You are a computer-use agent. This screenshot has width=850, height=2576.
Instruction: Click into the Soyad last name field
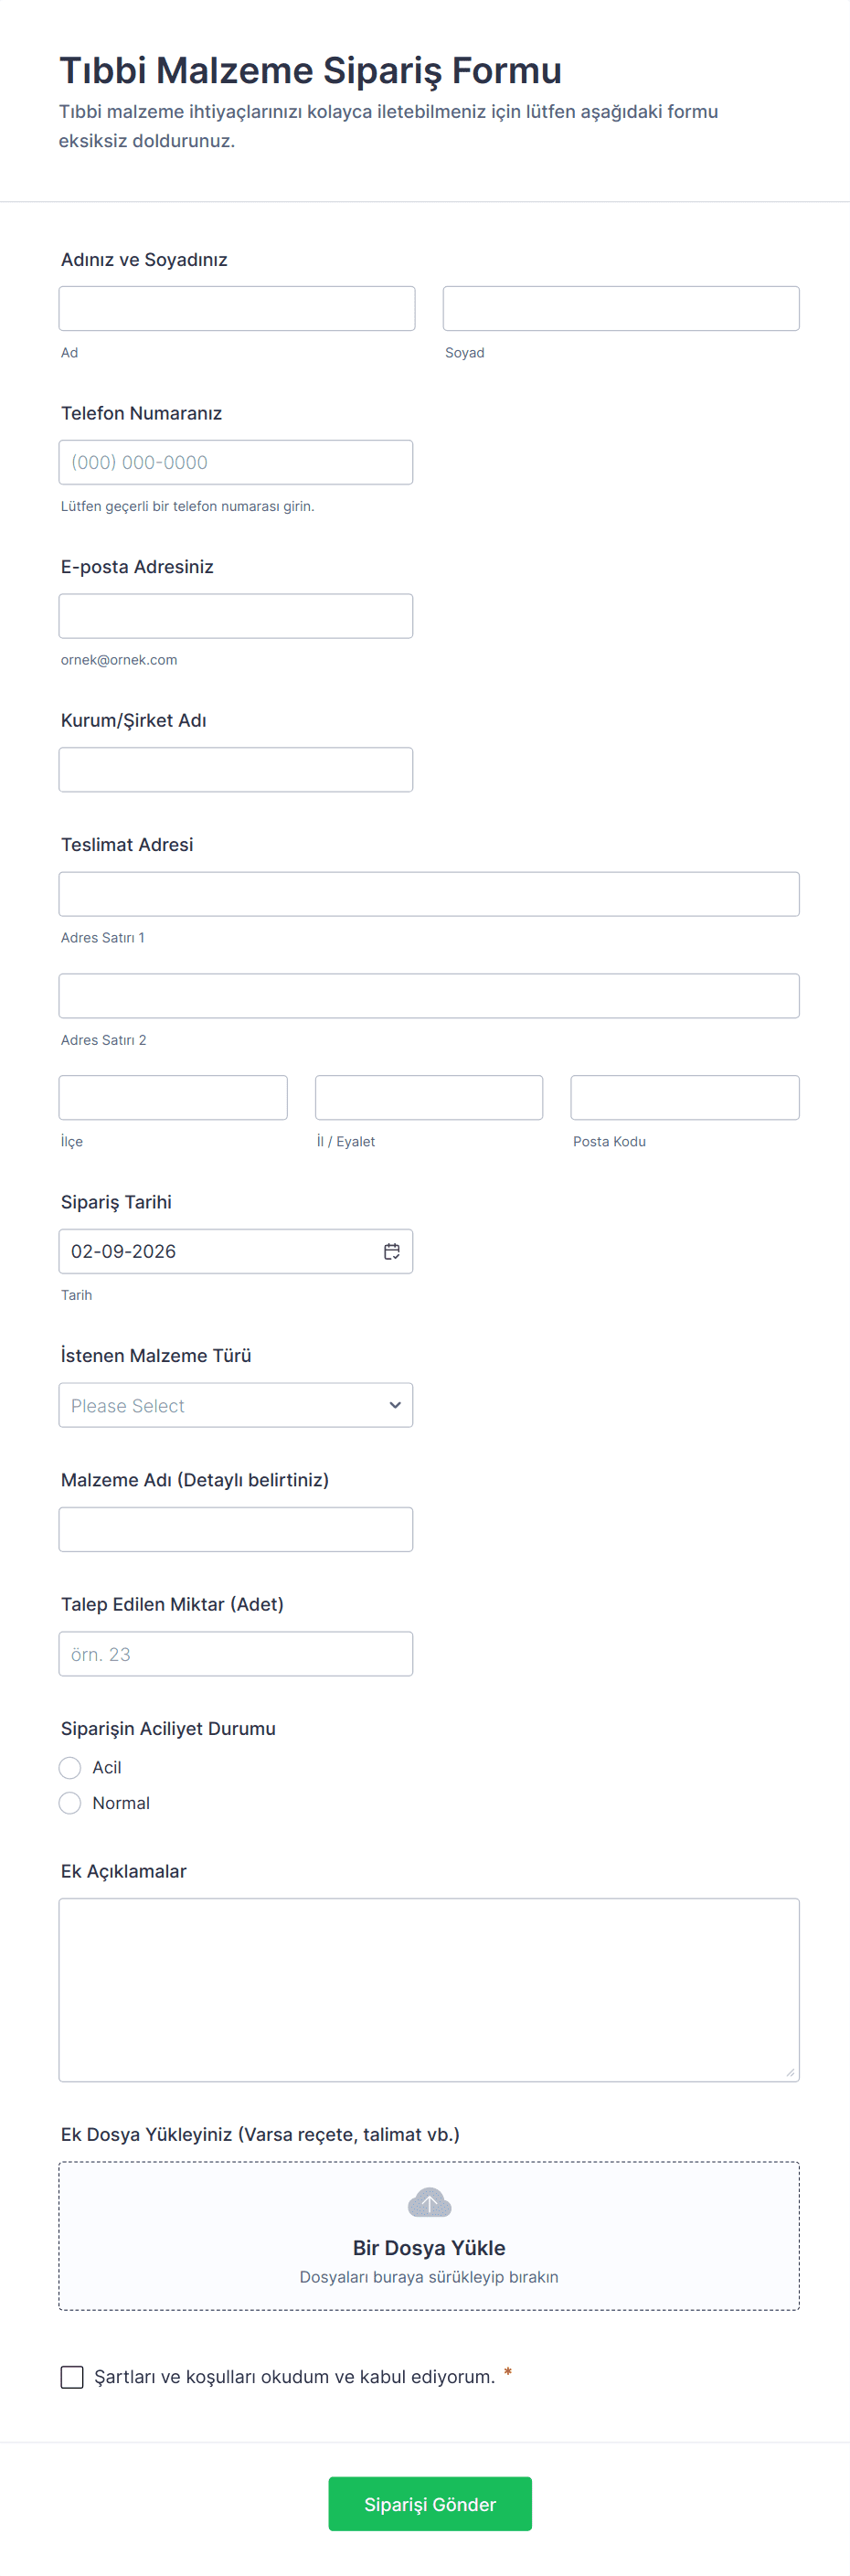point(620,308)
